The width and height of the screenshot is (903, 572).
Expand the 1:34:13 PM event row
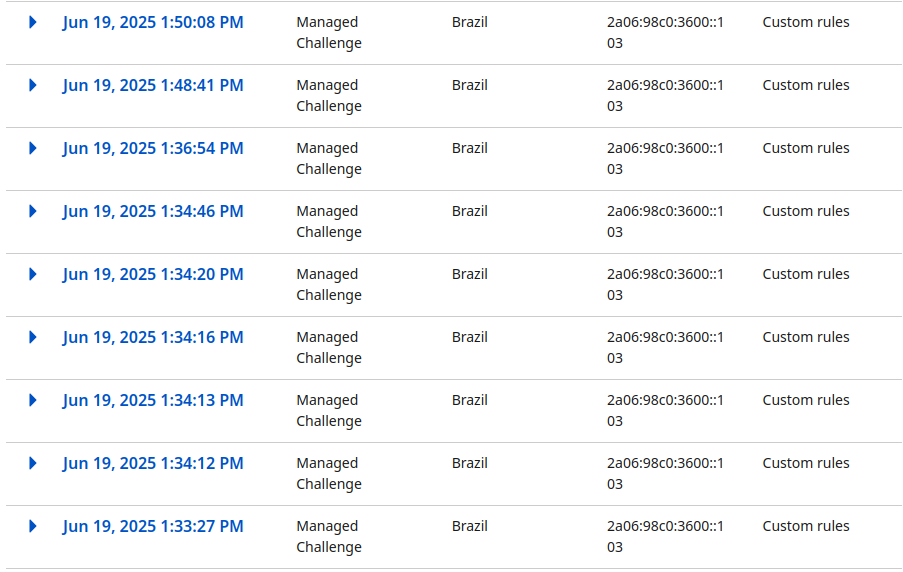tap(33, 400)
